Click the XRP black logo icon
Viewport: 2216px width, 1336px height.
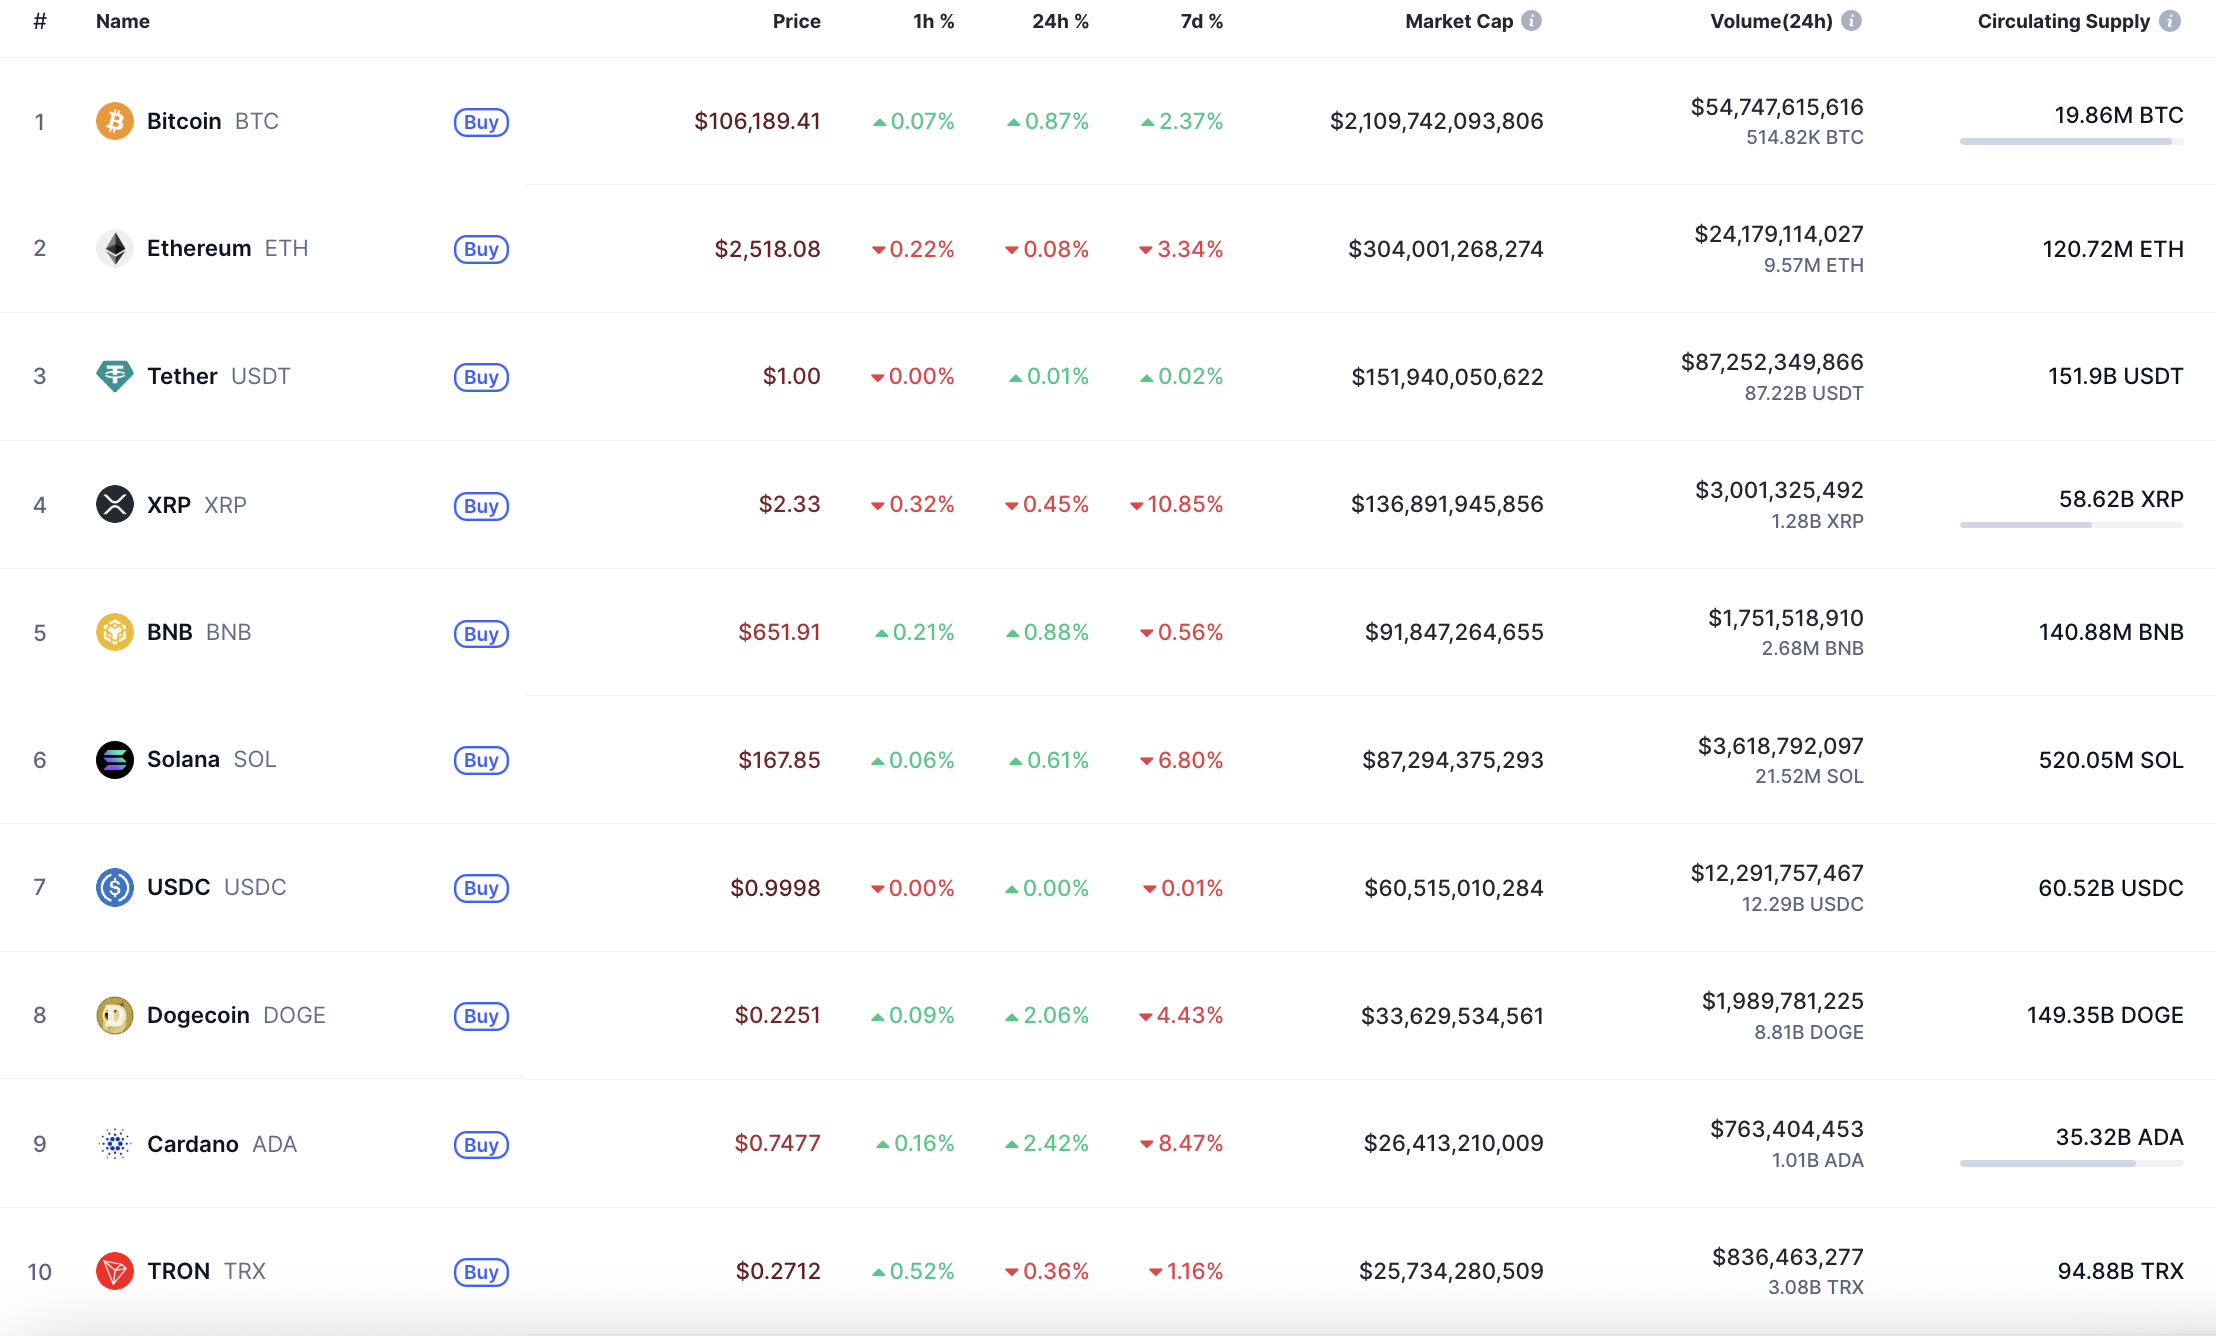click(115, 504)
